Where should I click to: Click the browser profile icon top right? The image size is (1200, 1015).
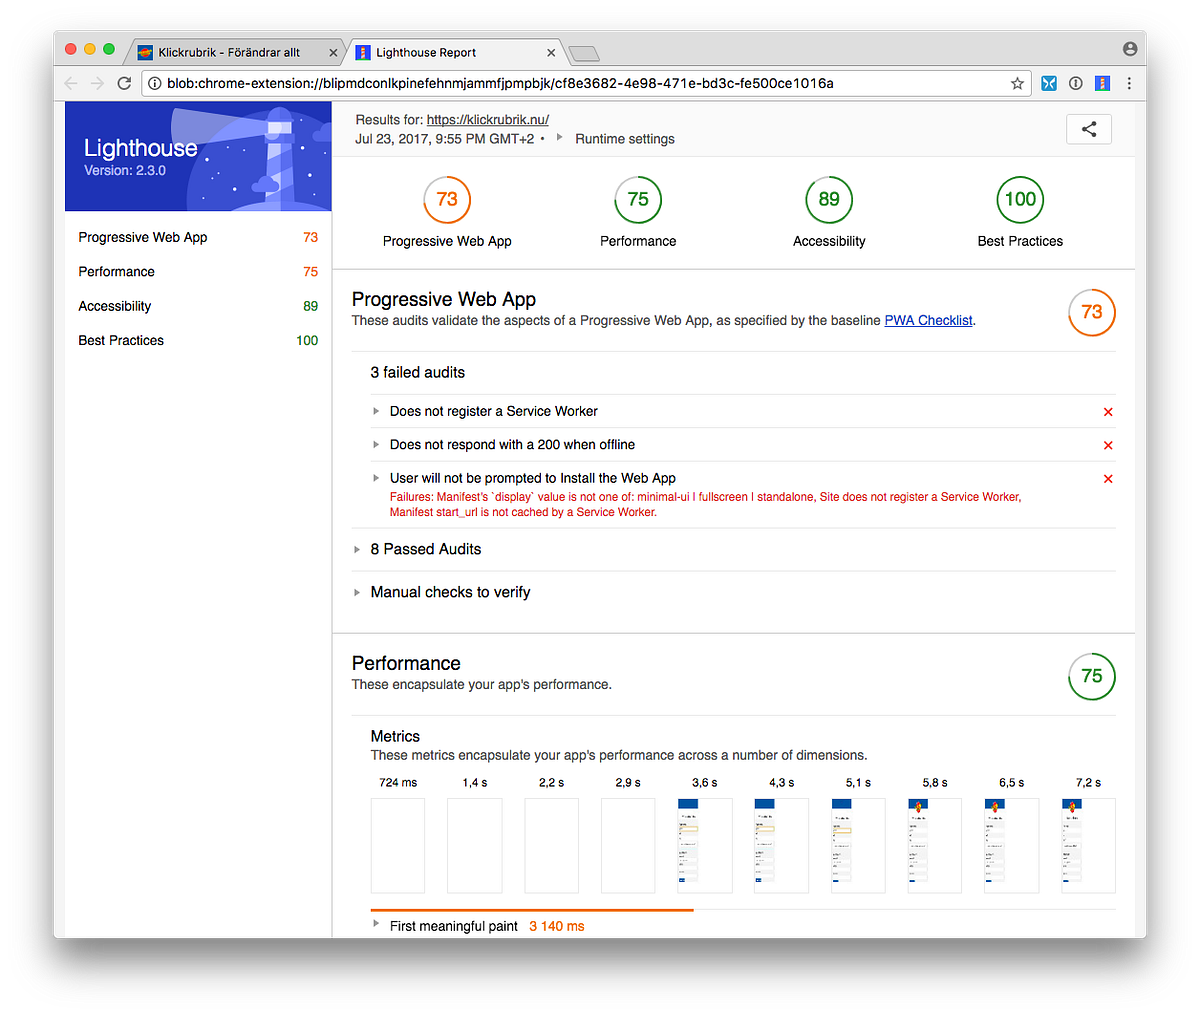[1129, 47]
